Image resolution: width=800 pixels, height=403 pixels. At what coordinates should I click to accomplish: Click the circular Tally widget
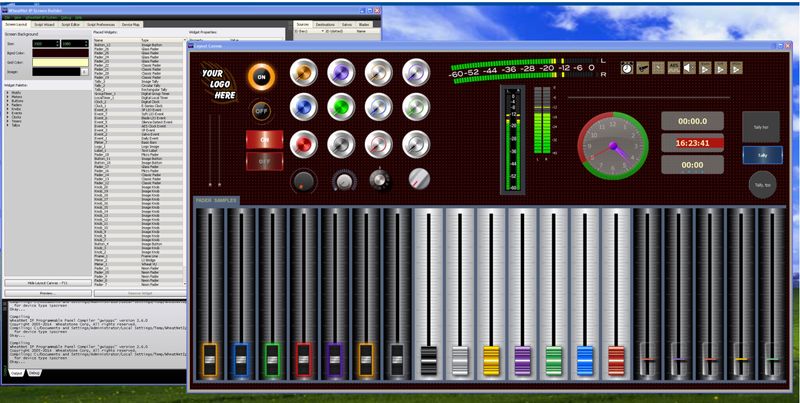point(762,184)
